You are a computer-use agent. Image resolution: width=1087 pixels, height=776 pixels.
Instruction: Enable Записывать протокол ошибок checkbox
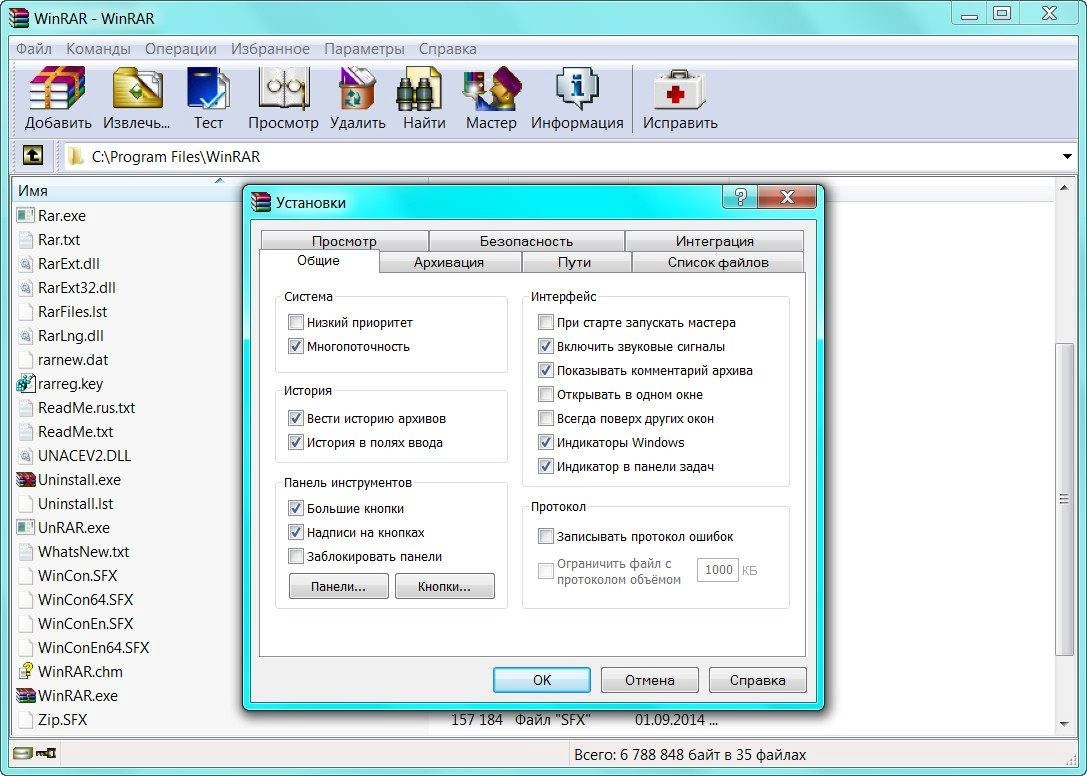tap(546, 536)
